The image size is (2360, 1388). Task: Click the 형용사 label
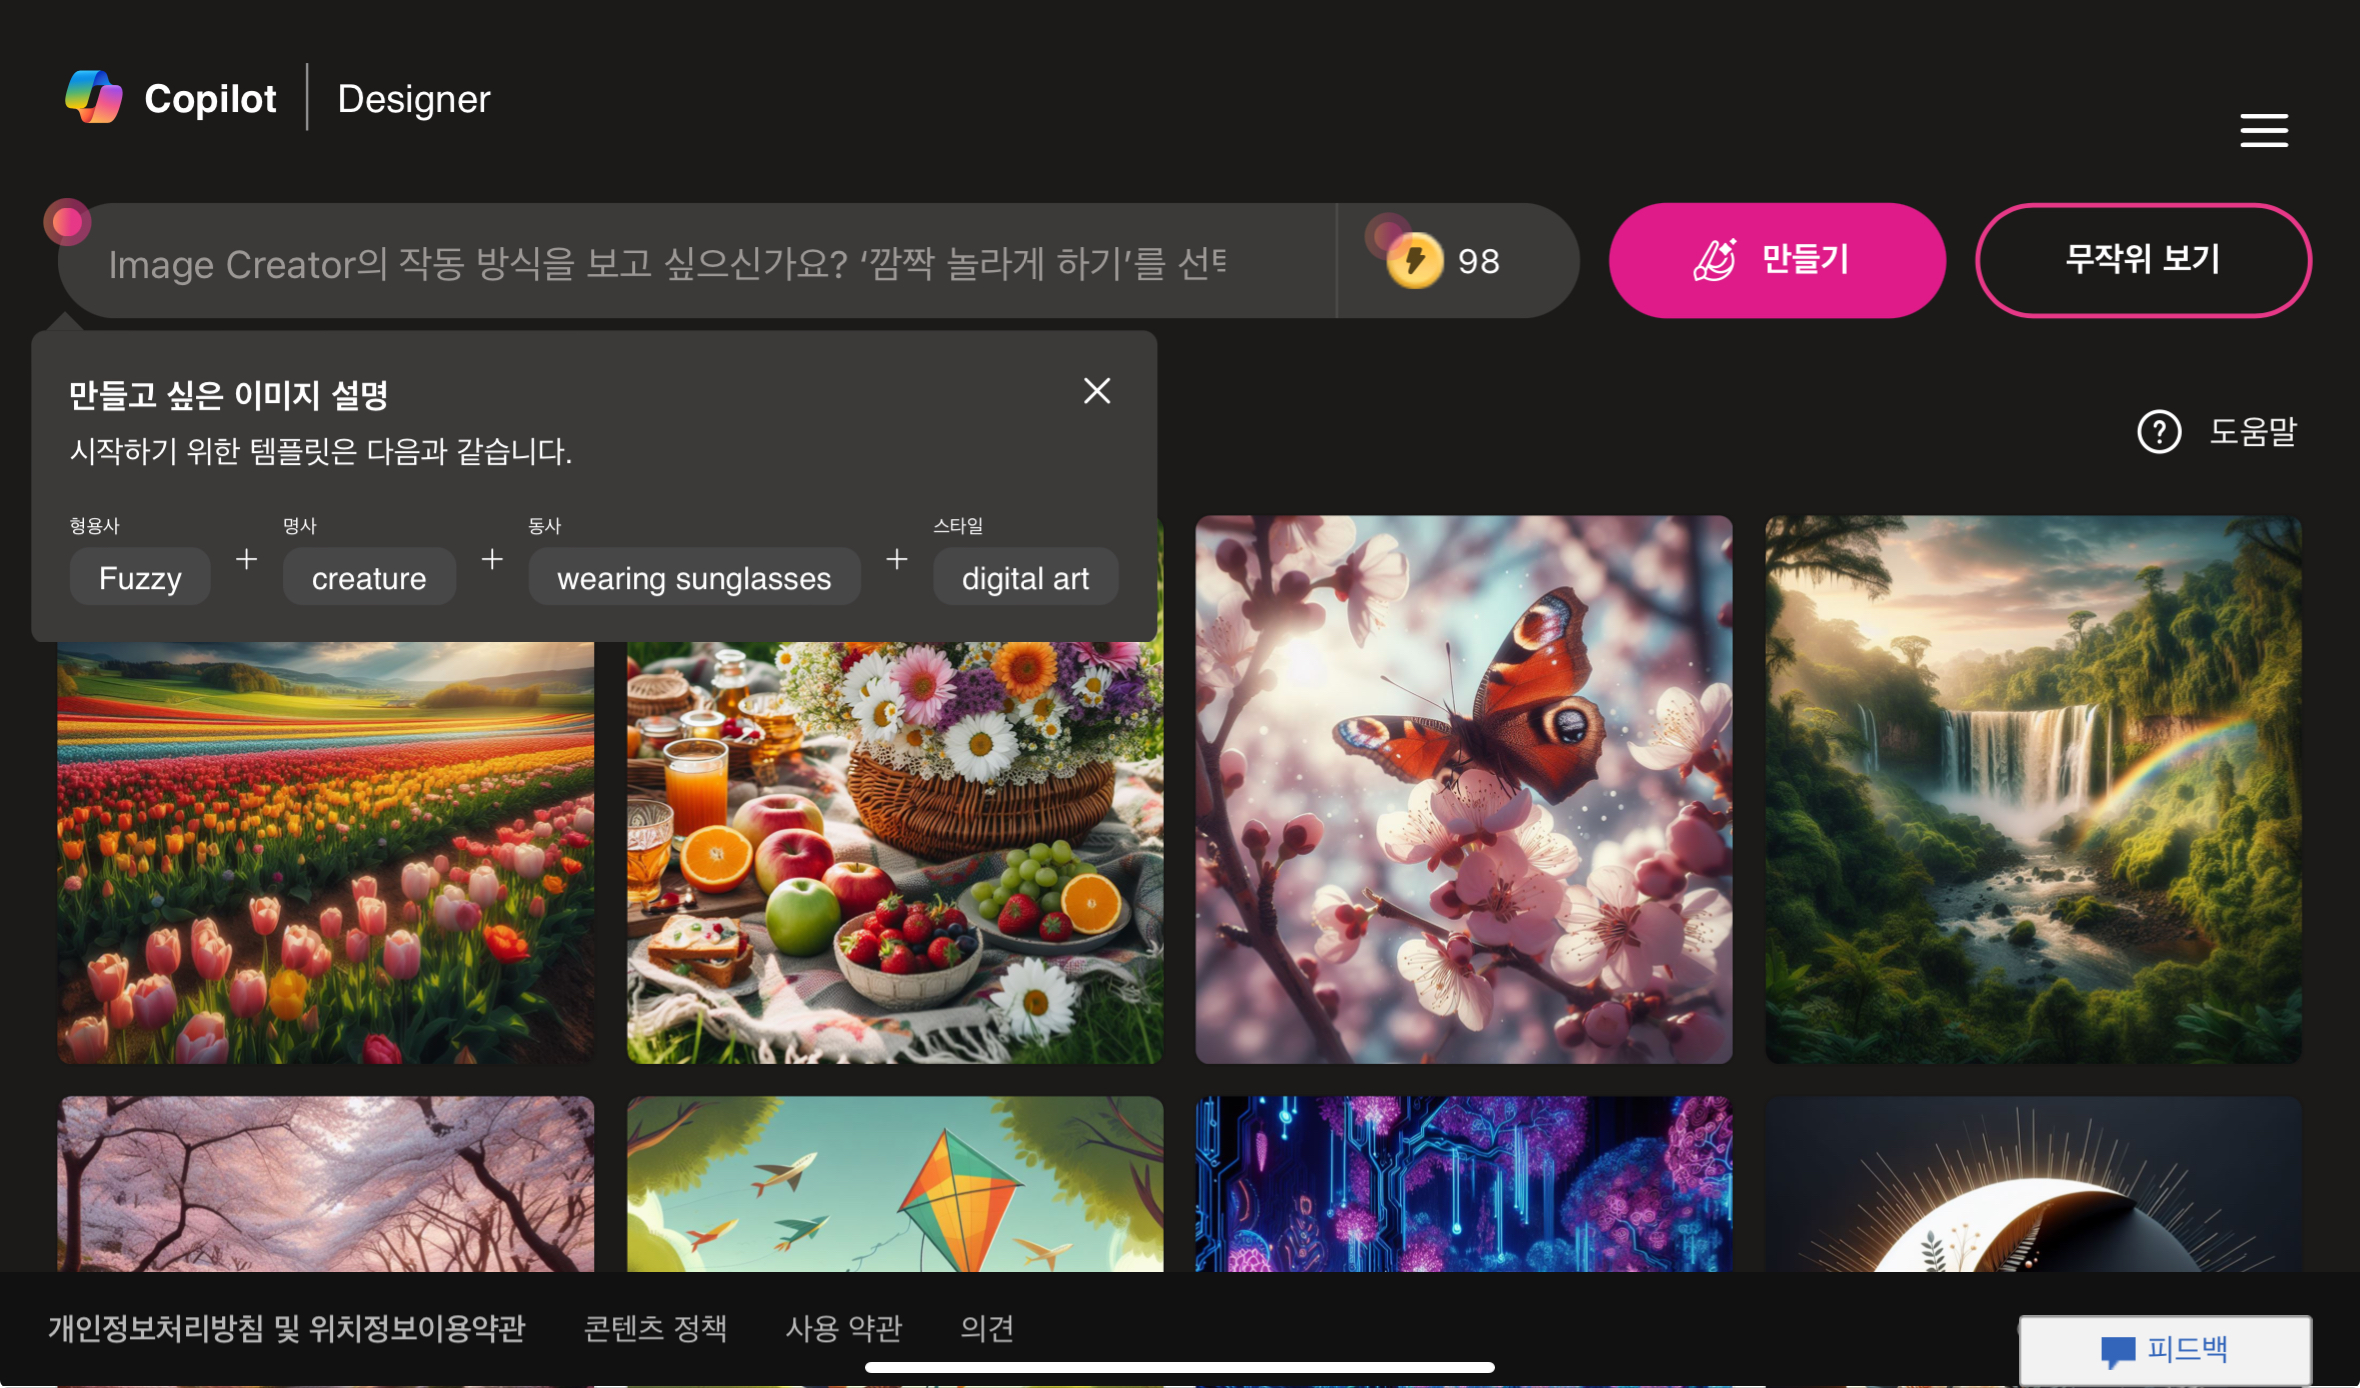click(x=94, y=525)
